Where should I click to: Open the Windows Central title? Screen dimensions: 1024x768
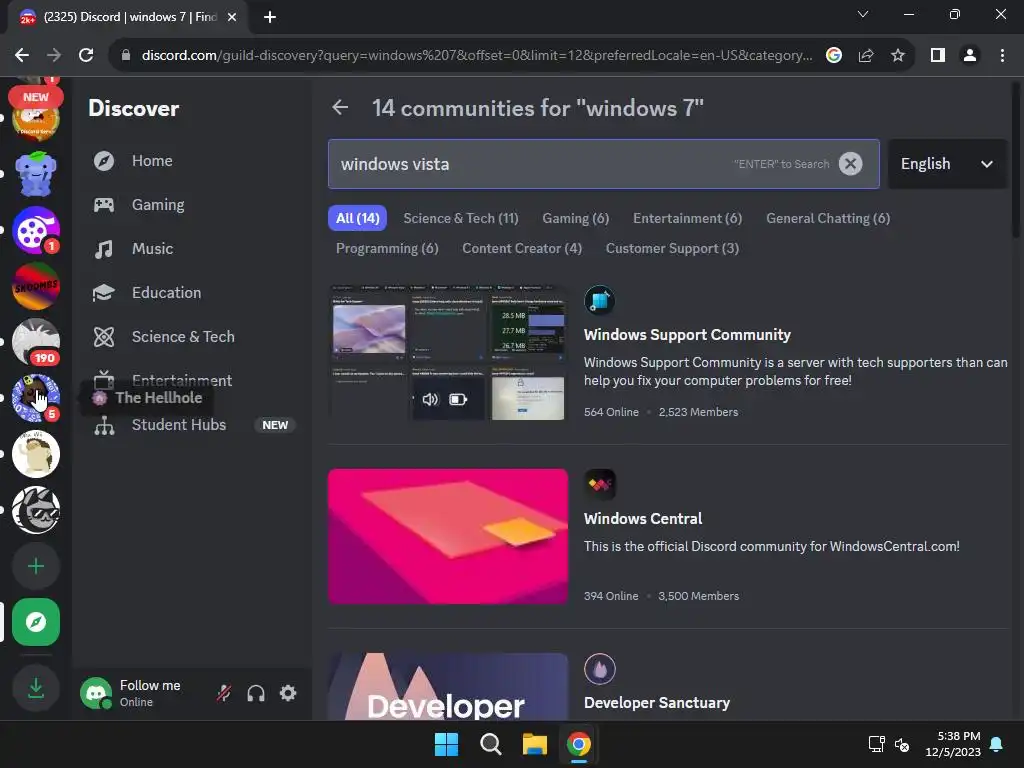tap(643, 519)
